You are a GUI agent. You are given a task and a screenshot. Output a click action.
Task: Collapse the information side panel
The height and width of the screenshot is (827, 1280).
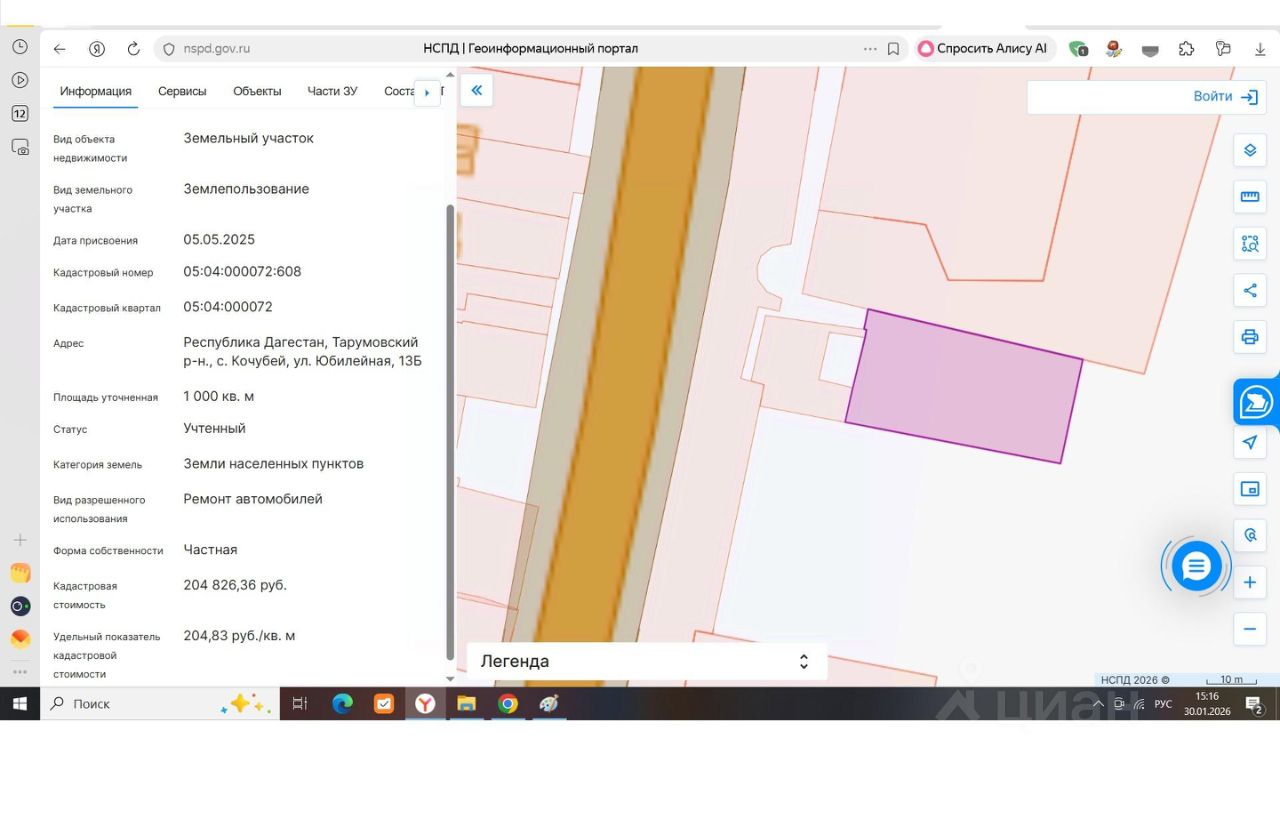coord(477,90)
